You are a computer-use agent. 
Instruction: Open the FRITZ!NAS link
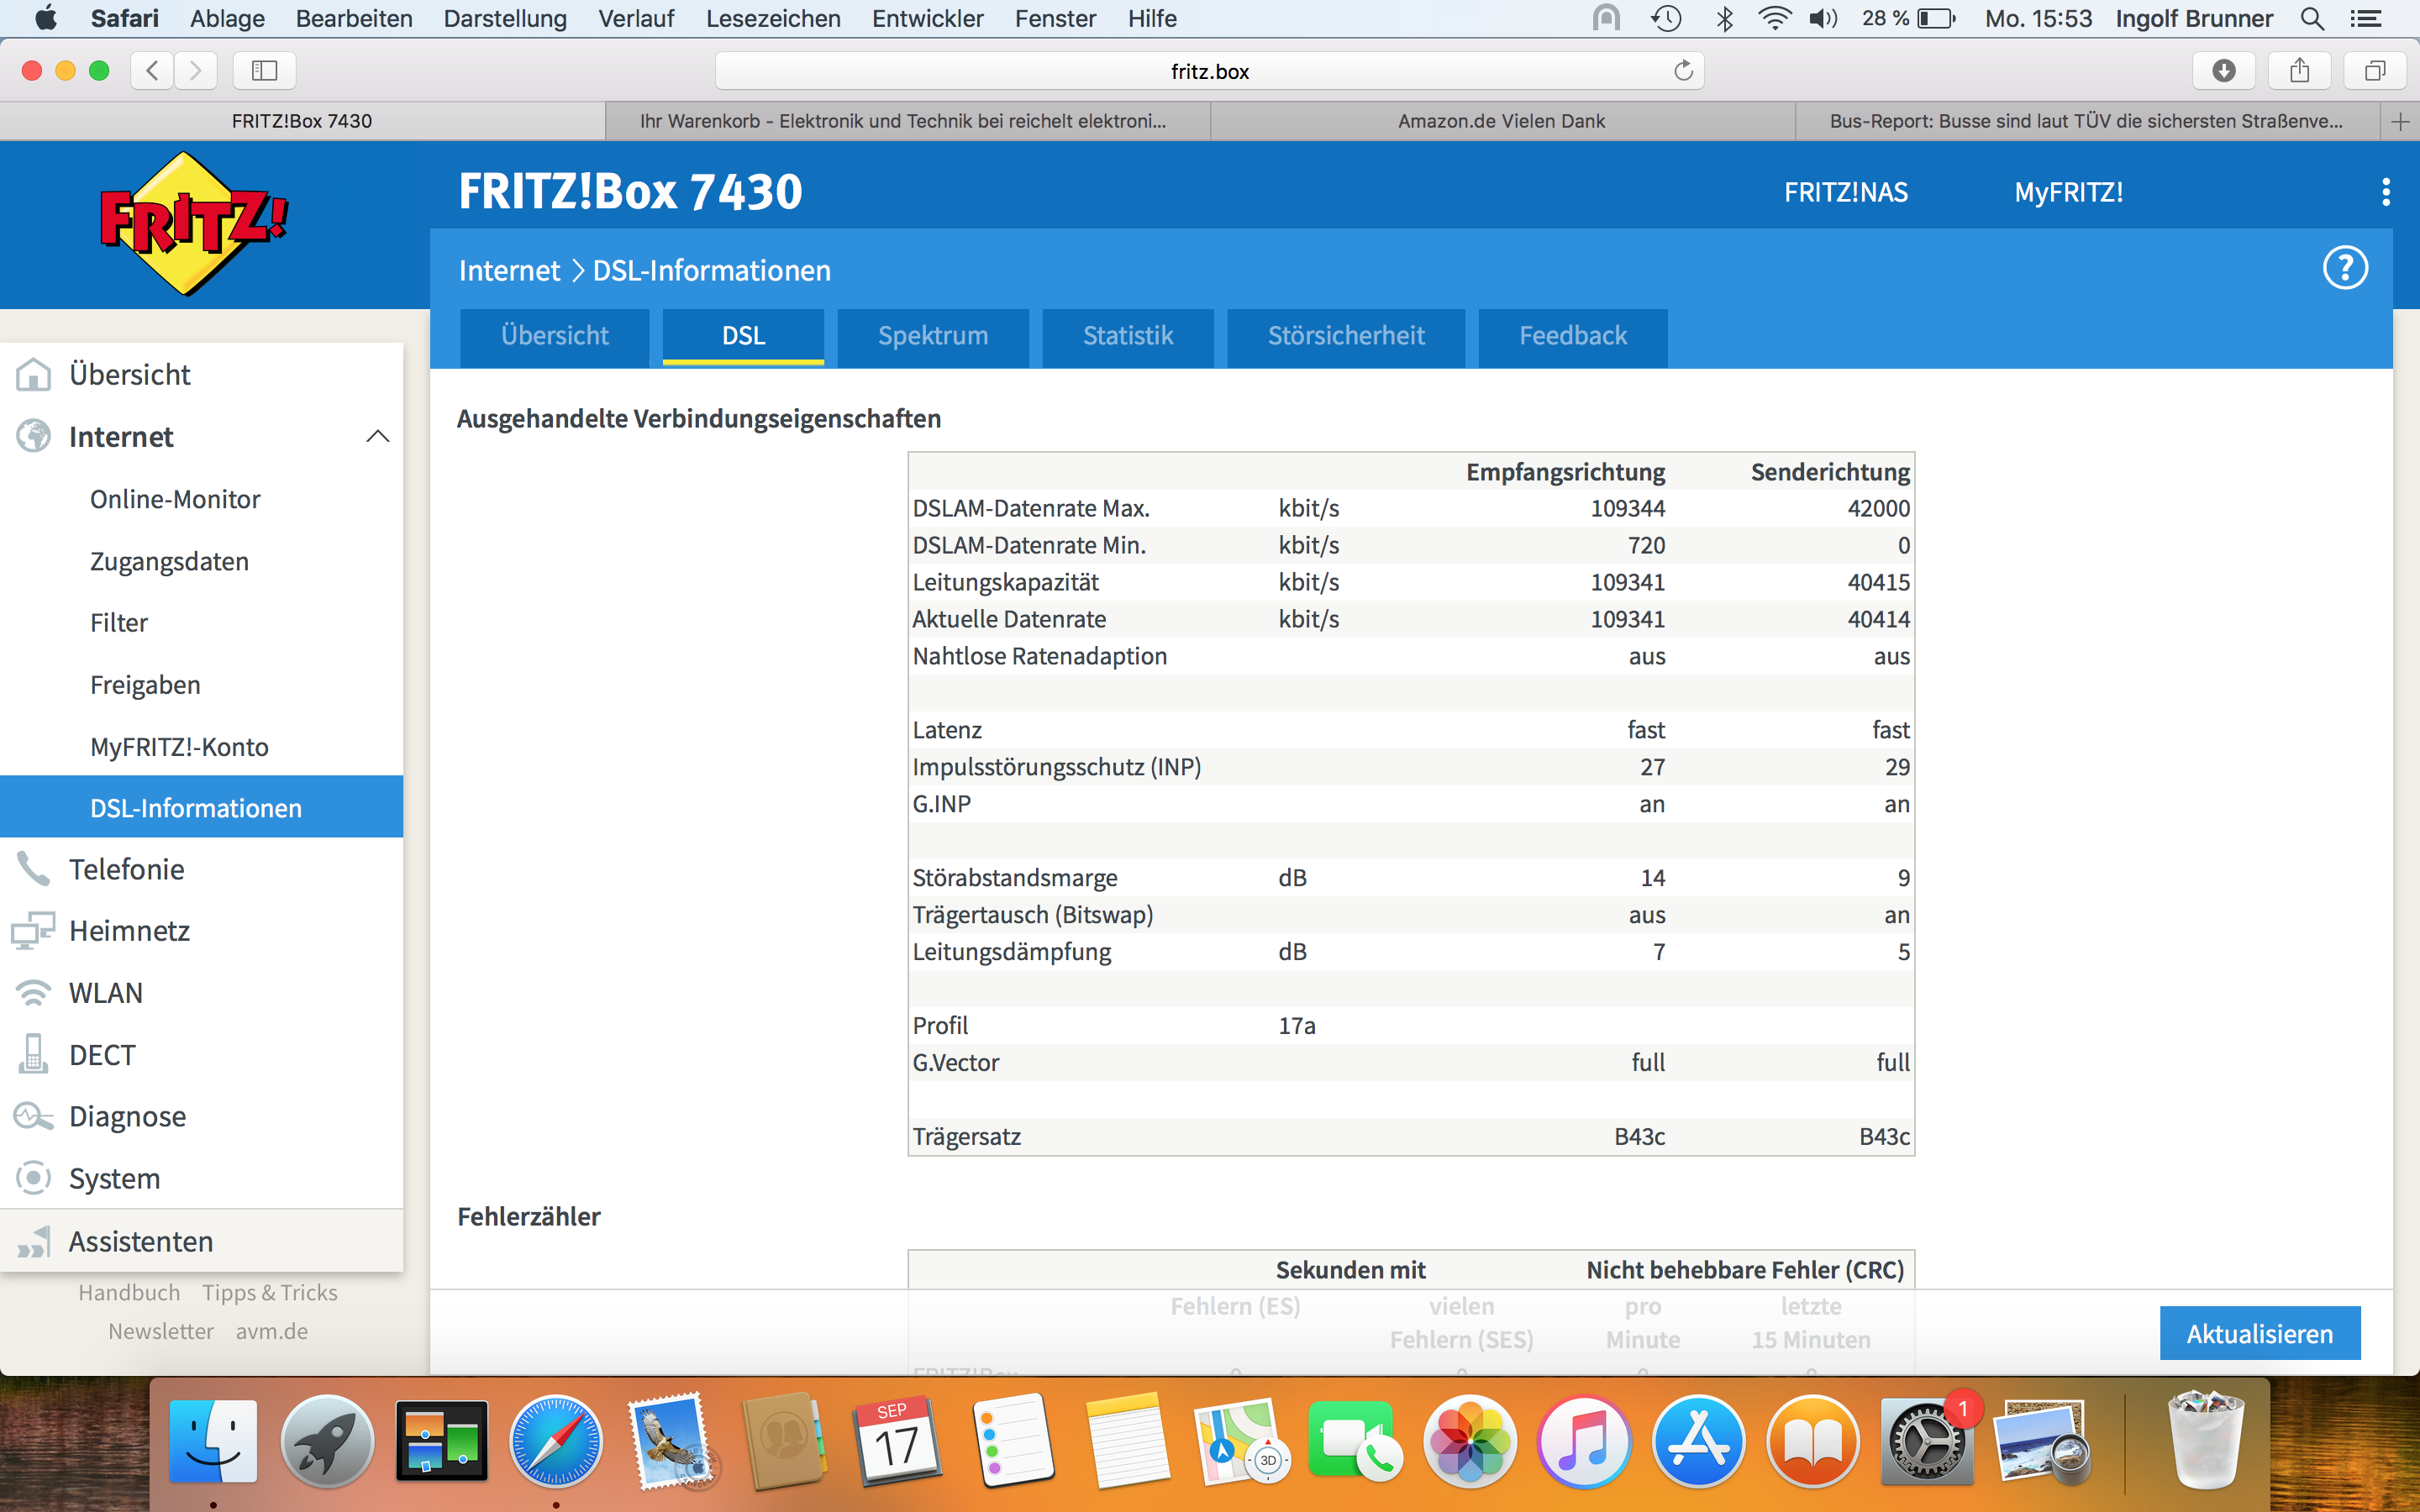1845,192
